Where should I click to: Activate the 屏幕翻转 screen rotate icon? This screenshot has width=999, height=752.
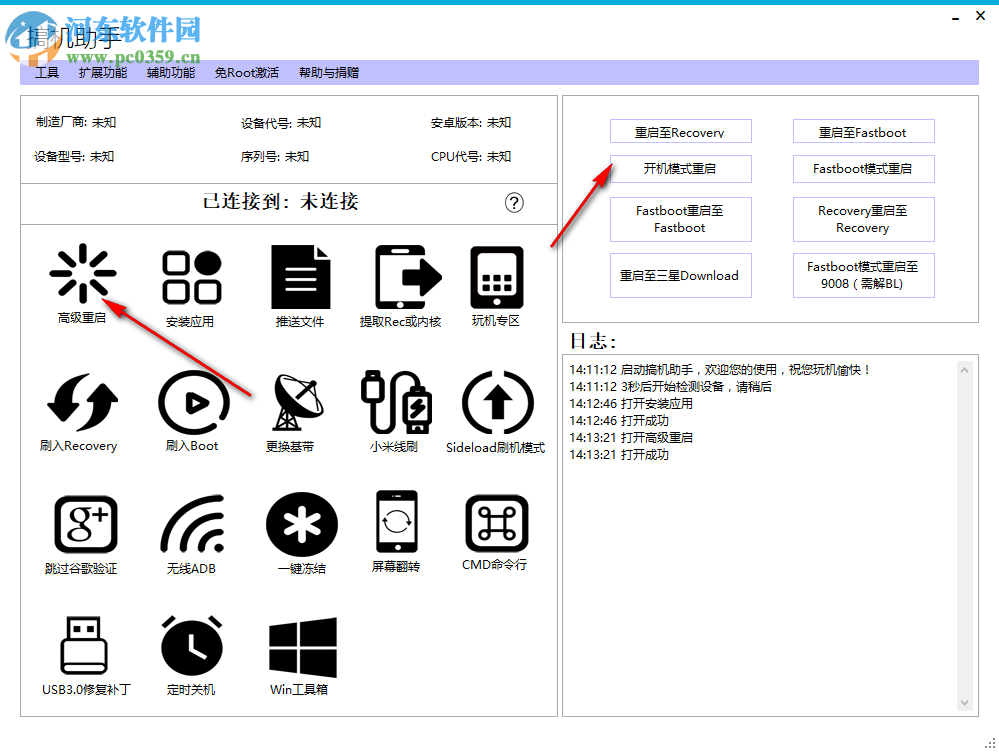tap(397, 521)
